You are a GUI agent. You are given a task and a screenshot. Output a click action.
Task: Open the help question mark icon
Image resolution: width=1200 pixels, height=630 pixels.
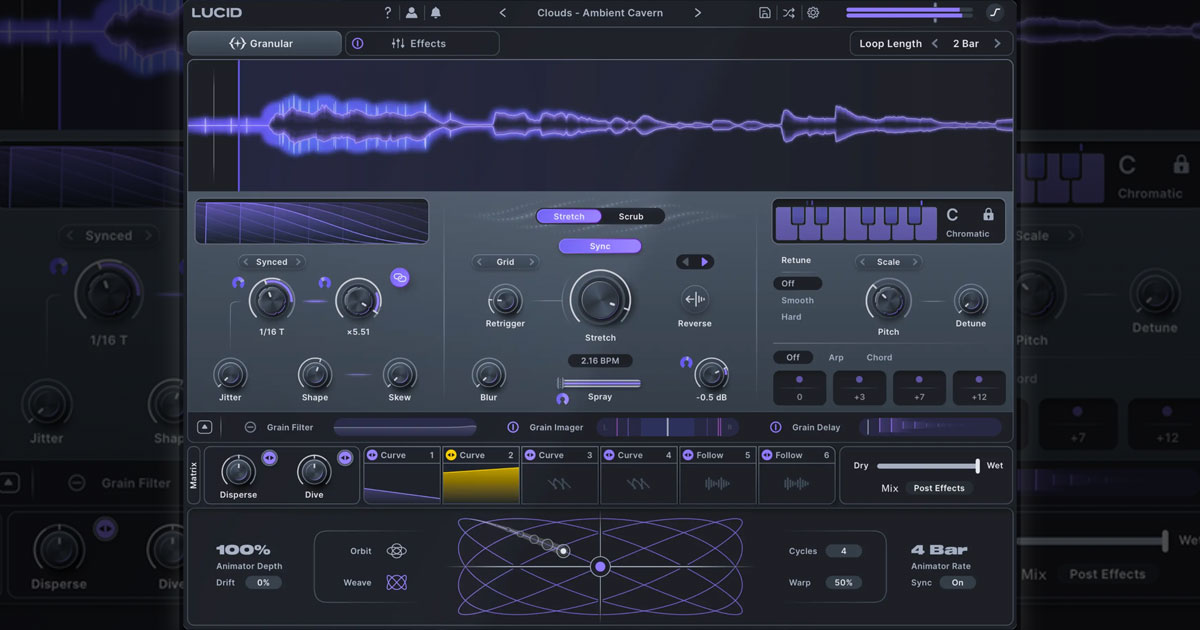pyautogui.click(x=388, y=13)
